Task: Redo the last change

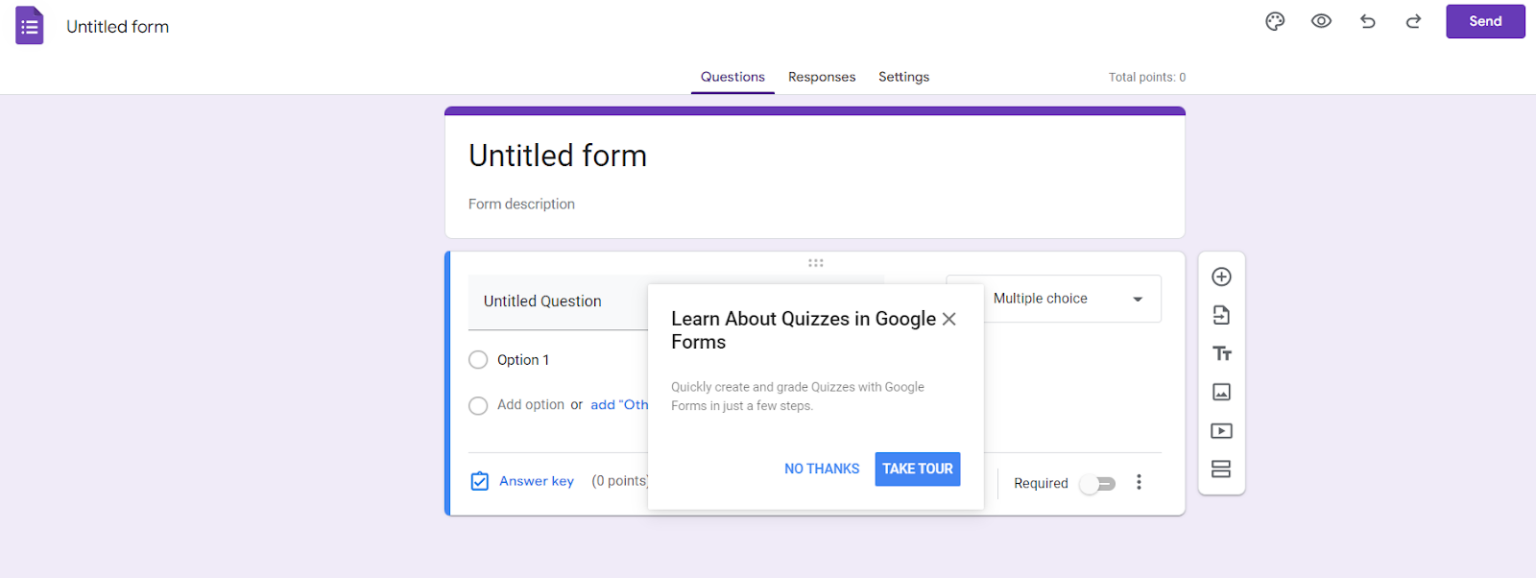Action: (x=1413, y=21)
